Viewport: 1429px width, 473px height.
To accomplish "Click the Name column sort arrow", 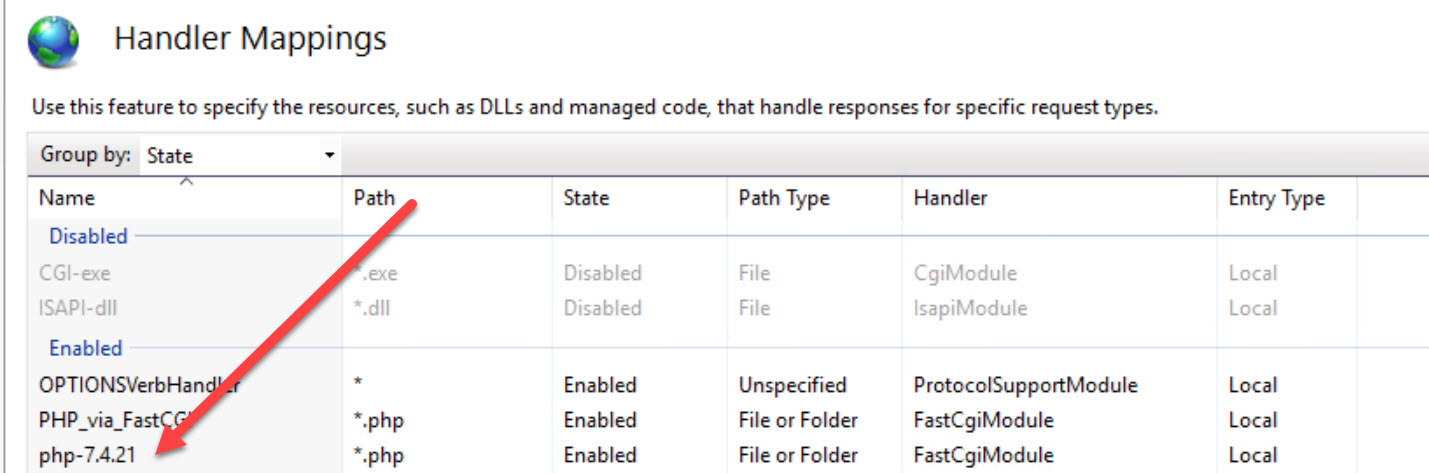I will click(x=186, y=181).
